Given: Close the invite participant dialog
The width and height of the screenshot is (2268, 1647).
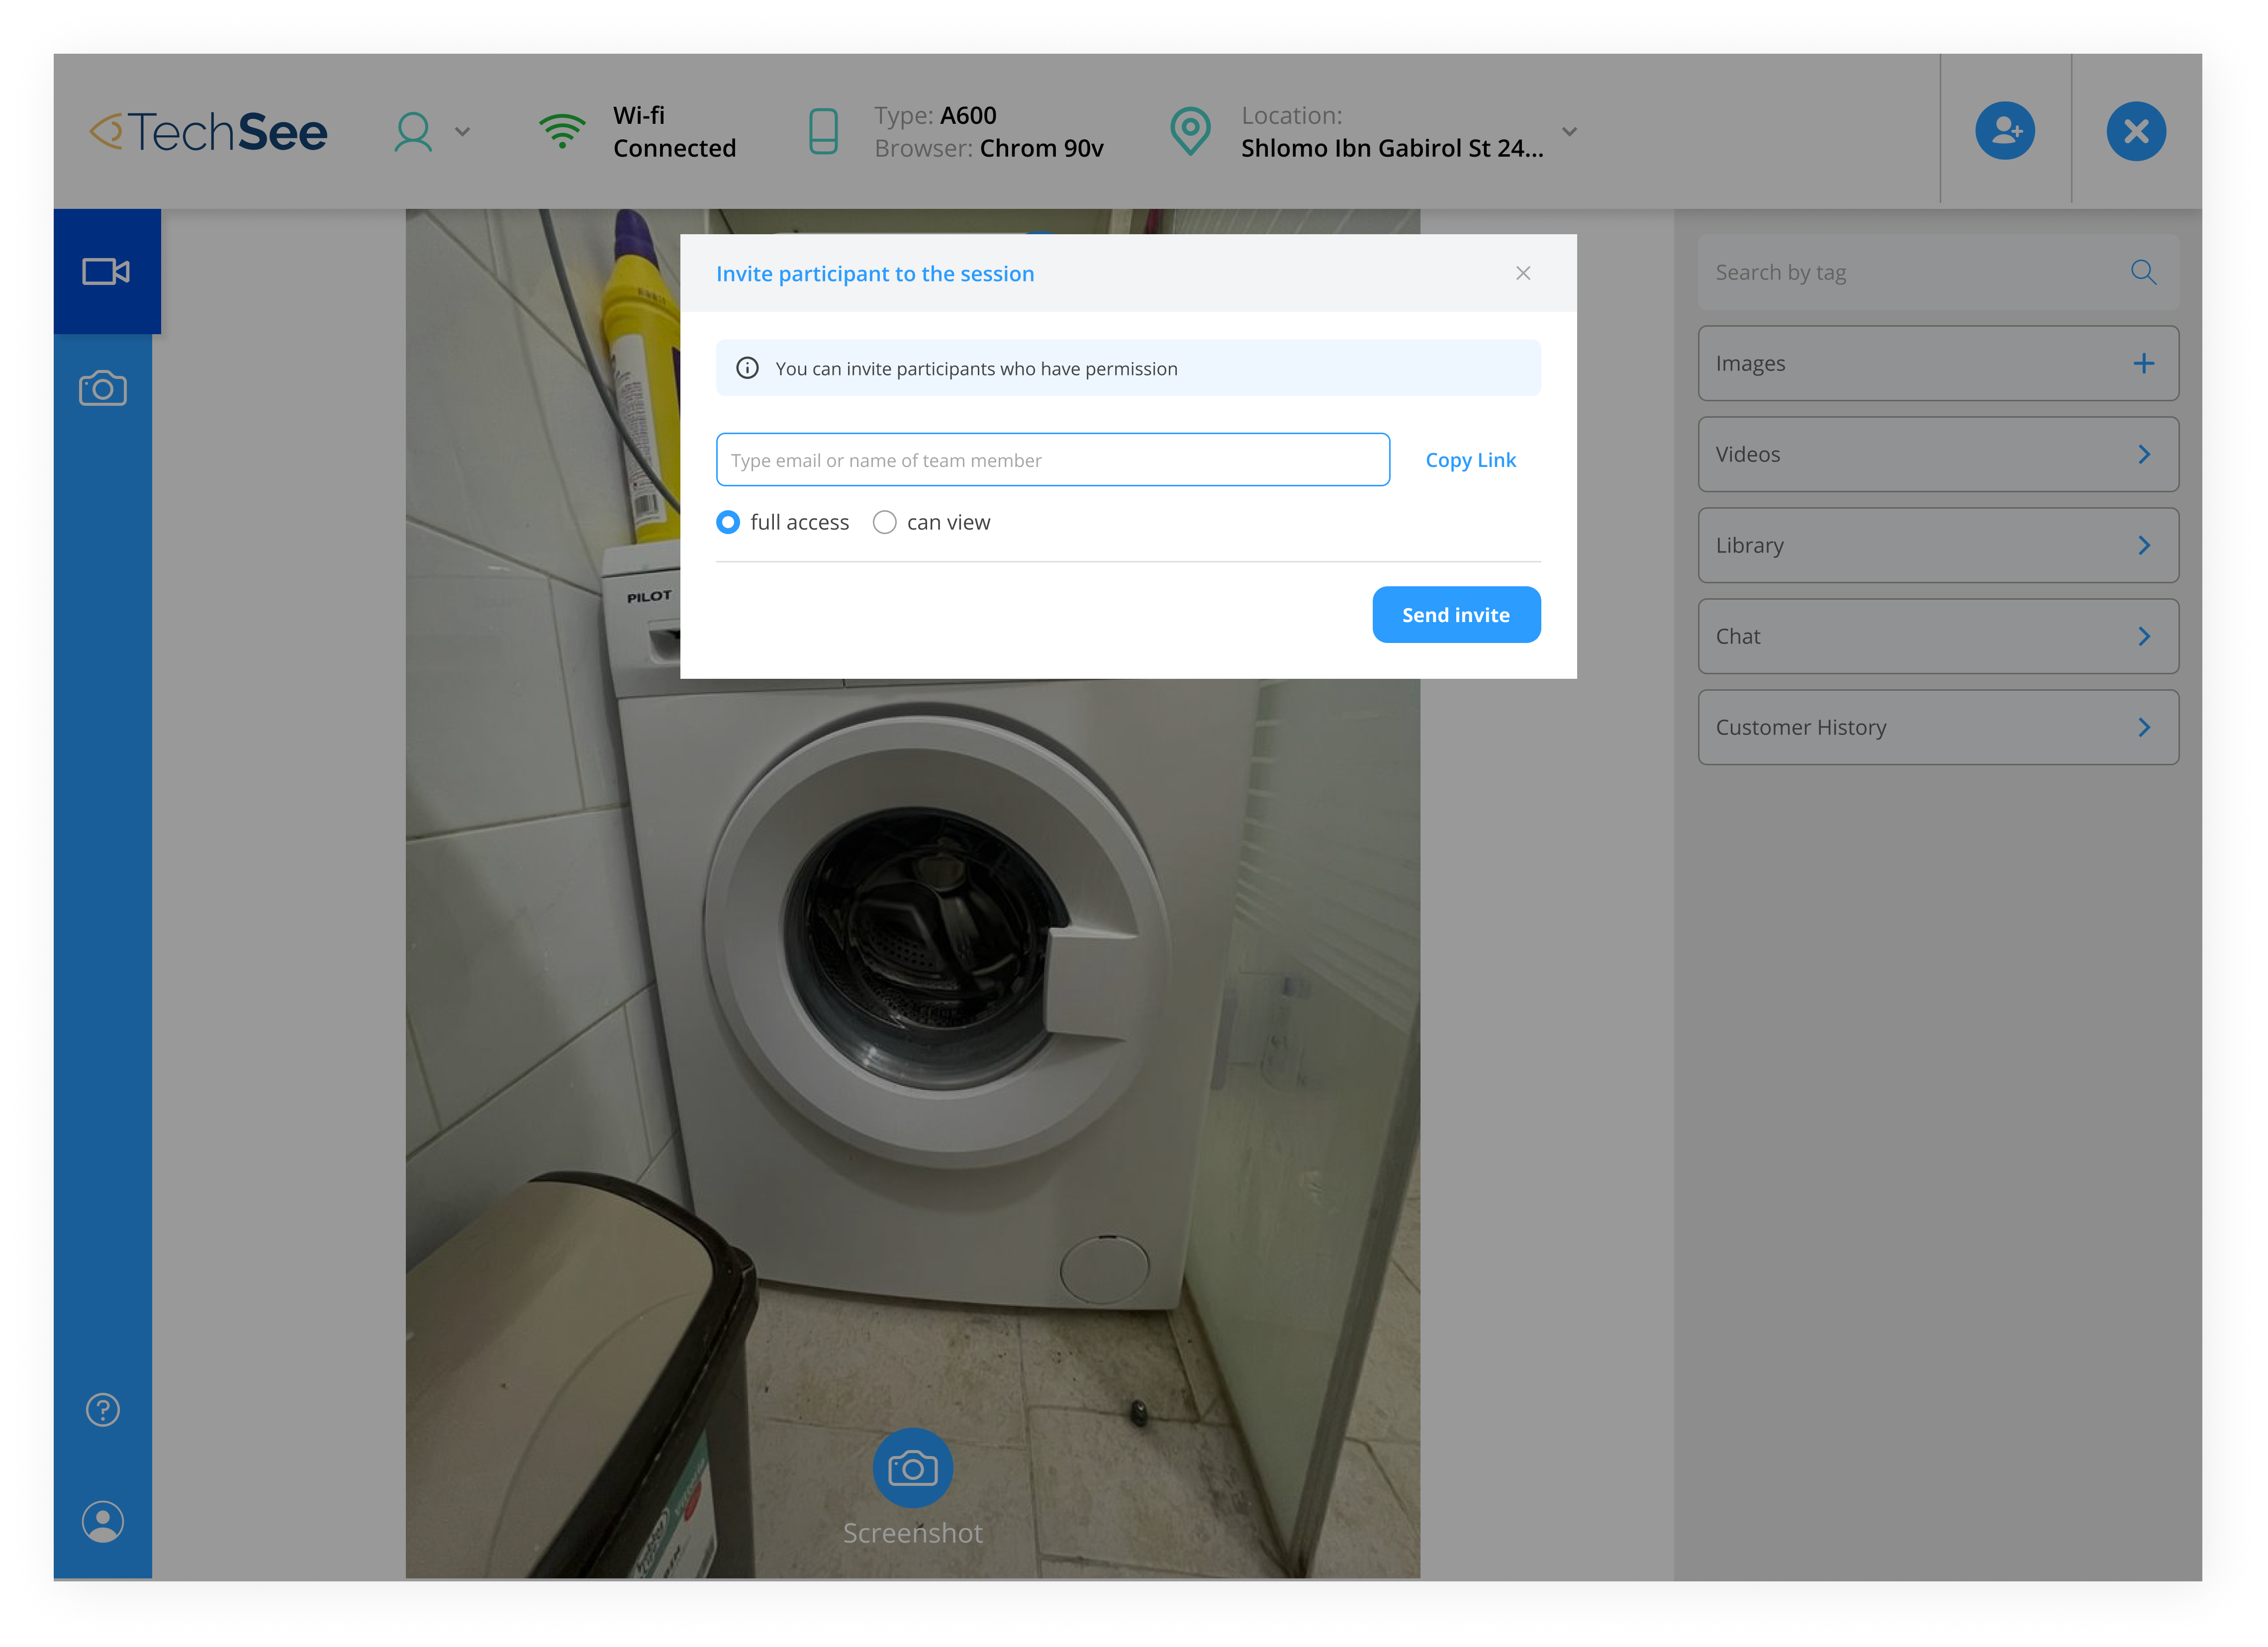Looking at the screenshot, I should point(1523,273).
